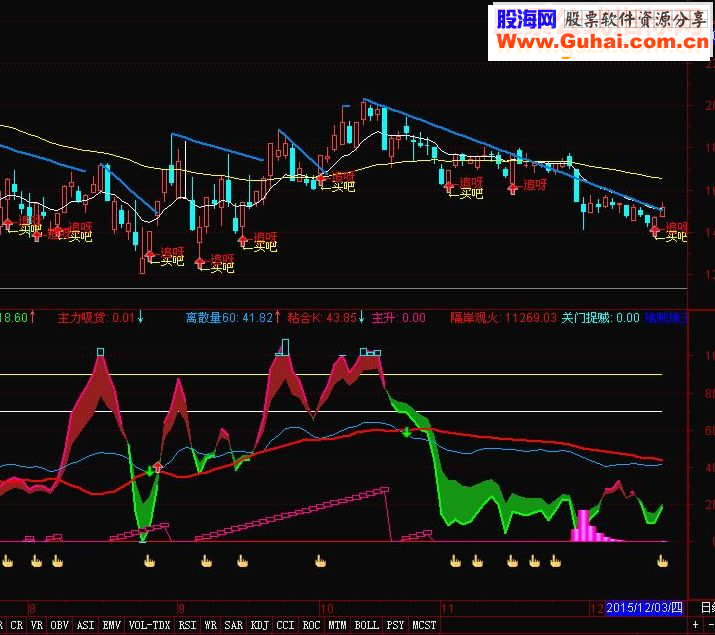Click the hand icon below the deep green trough
This screenshot has height=635, width=715.
(149, 561)
